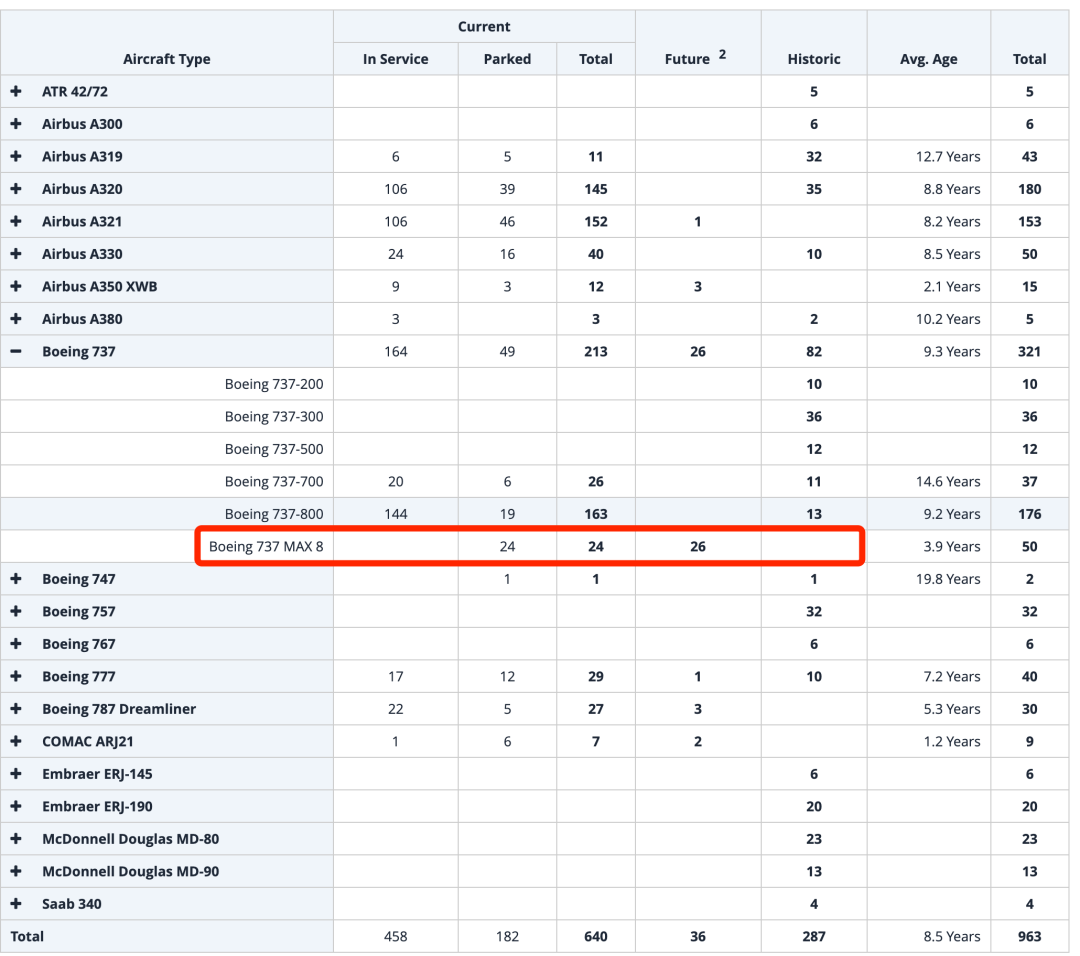Click Airbus A321 current total 152
1080x956 pixels.
pos(596,221)
